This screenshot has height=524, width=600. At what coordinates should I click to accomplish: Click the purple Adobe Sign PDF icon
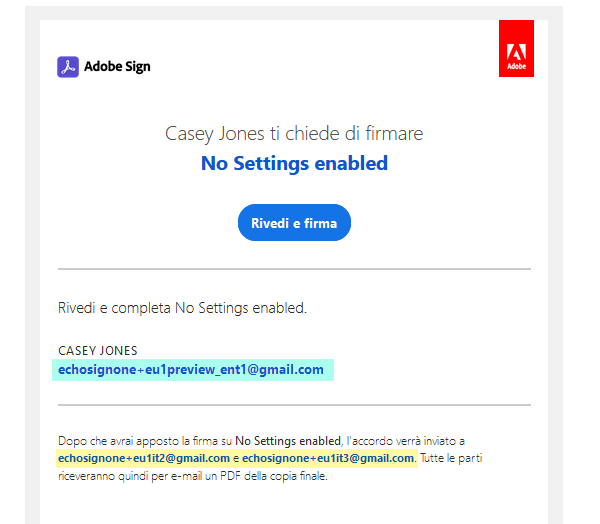pos(68,67)
